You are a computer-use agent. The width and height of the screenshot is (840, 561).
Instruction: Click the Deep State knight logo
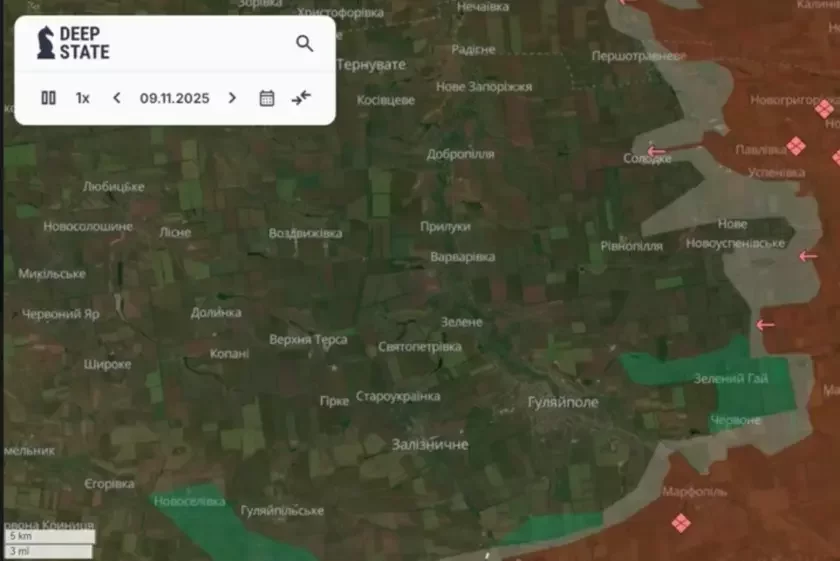pyautogui.click(x=46, y=43)
